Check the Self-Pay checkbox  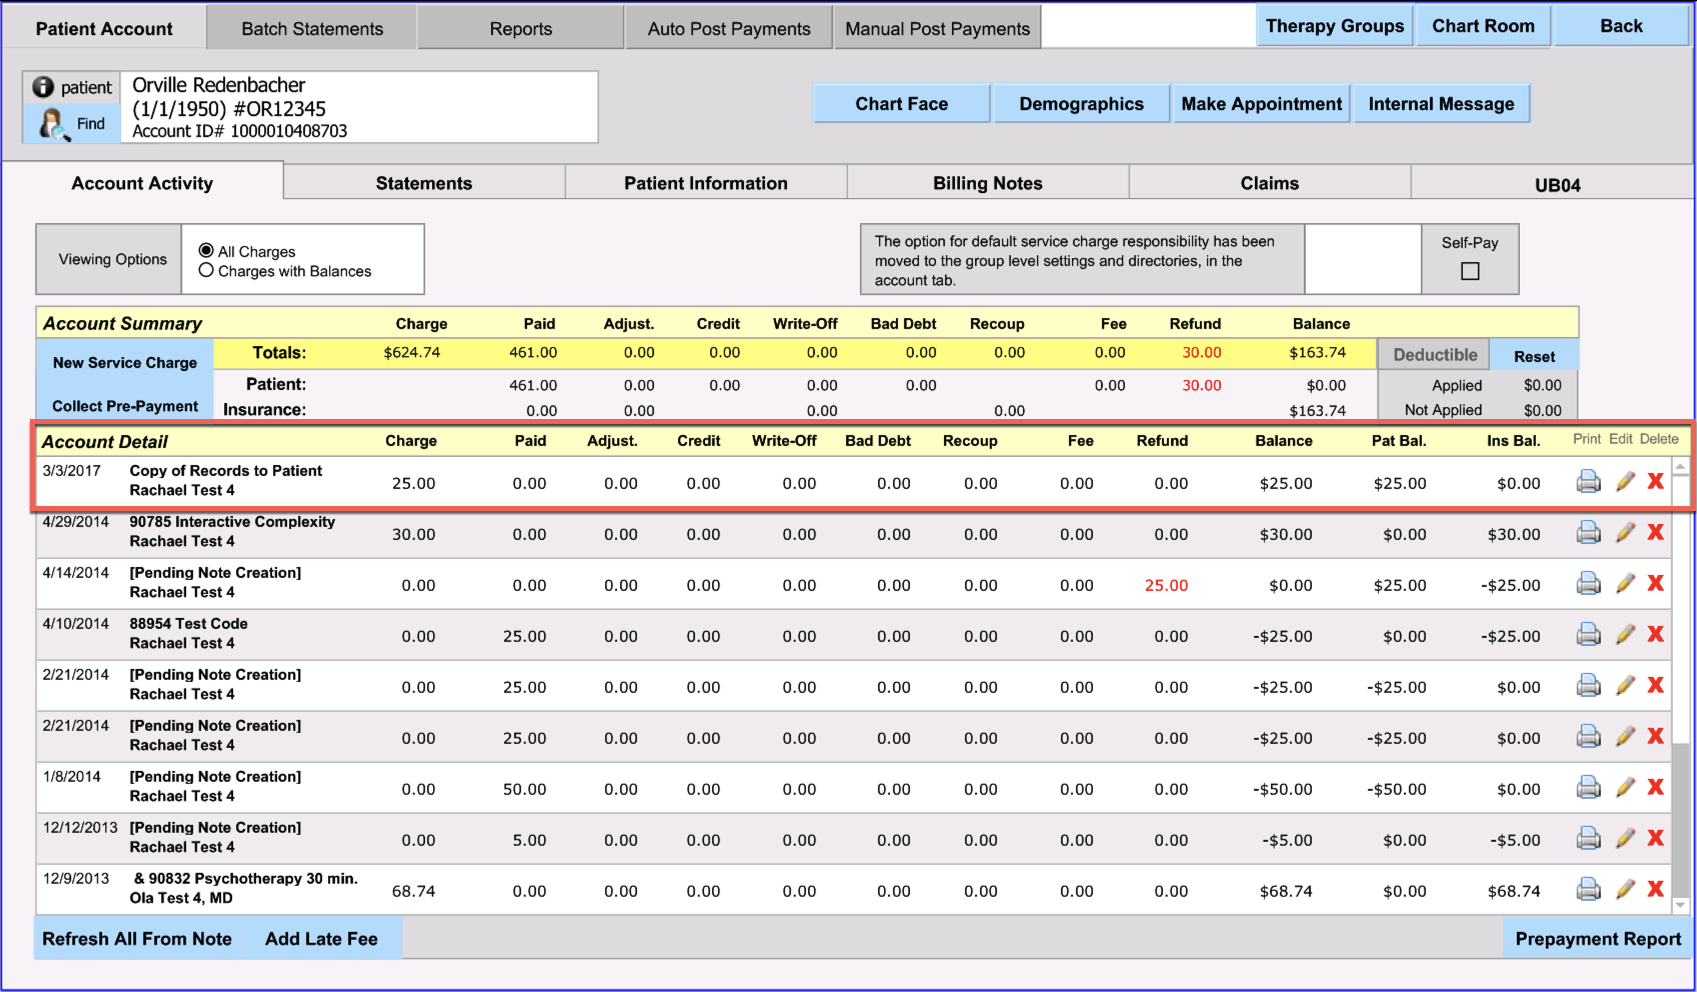pyautogui.click(x=1469, y=271)
